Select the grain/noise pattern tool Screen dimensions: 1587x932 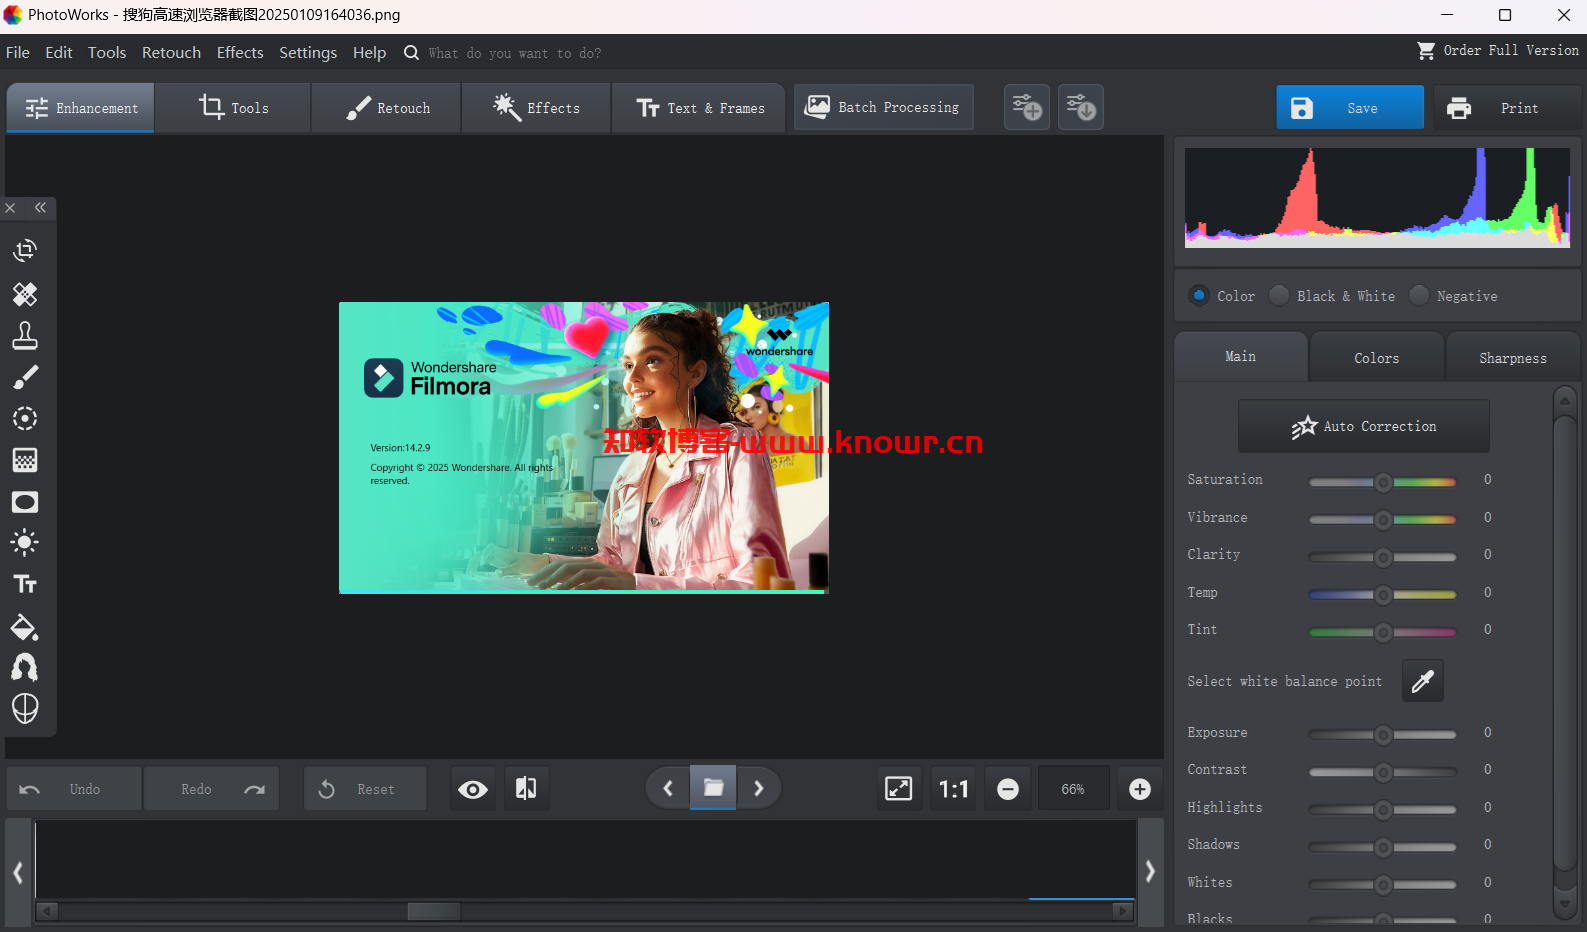point(25,460)
